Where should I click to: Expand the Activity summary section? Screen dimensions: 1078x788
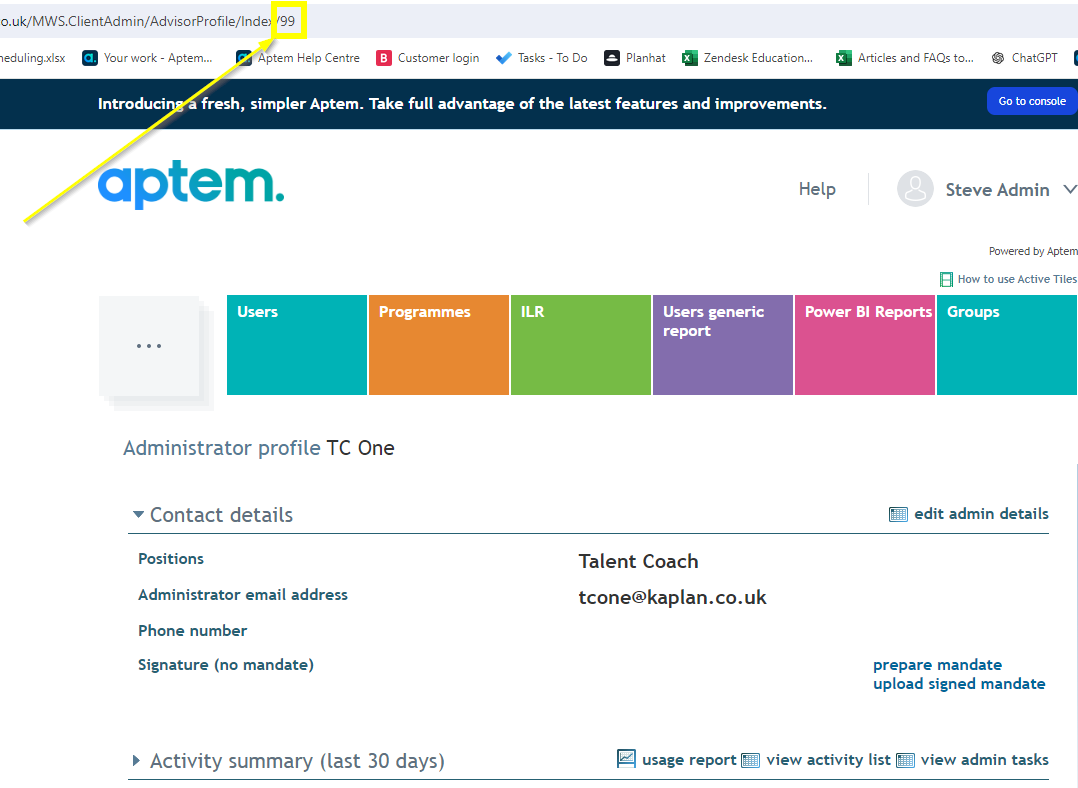tap(136, 760)
